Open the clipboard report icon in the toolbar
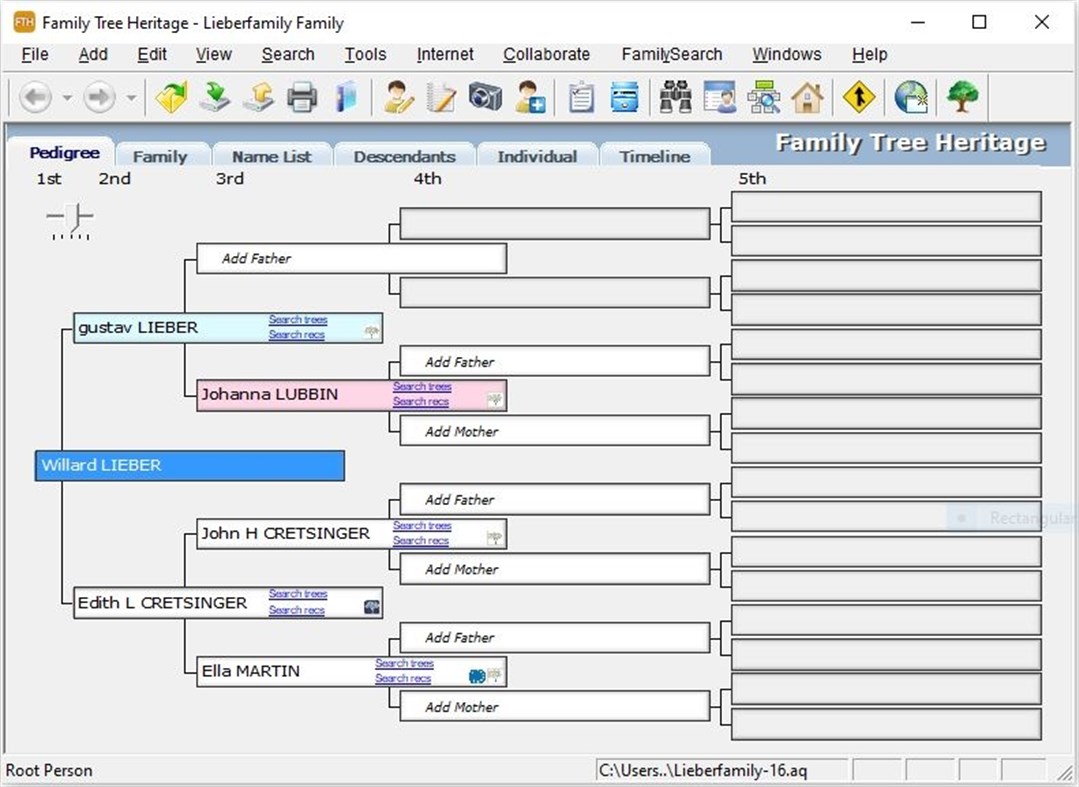This screenshot has width=1079, height=787. (x=583, y=97)
